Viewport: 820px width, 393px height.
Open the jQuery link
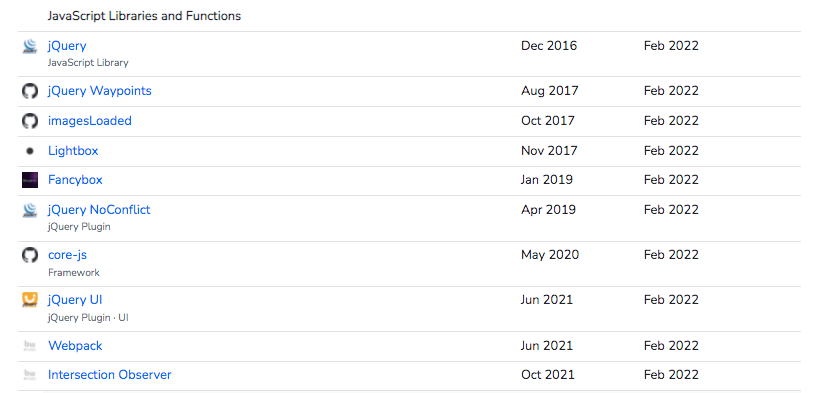click(x=67, y=46)
